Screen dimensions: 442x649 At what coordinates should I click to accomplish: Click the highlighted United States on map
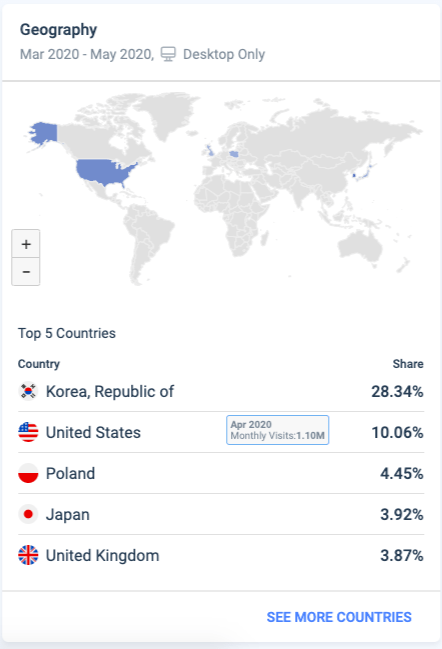(106, 172)
